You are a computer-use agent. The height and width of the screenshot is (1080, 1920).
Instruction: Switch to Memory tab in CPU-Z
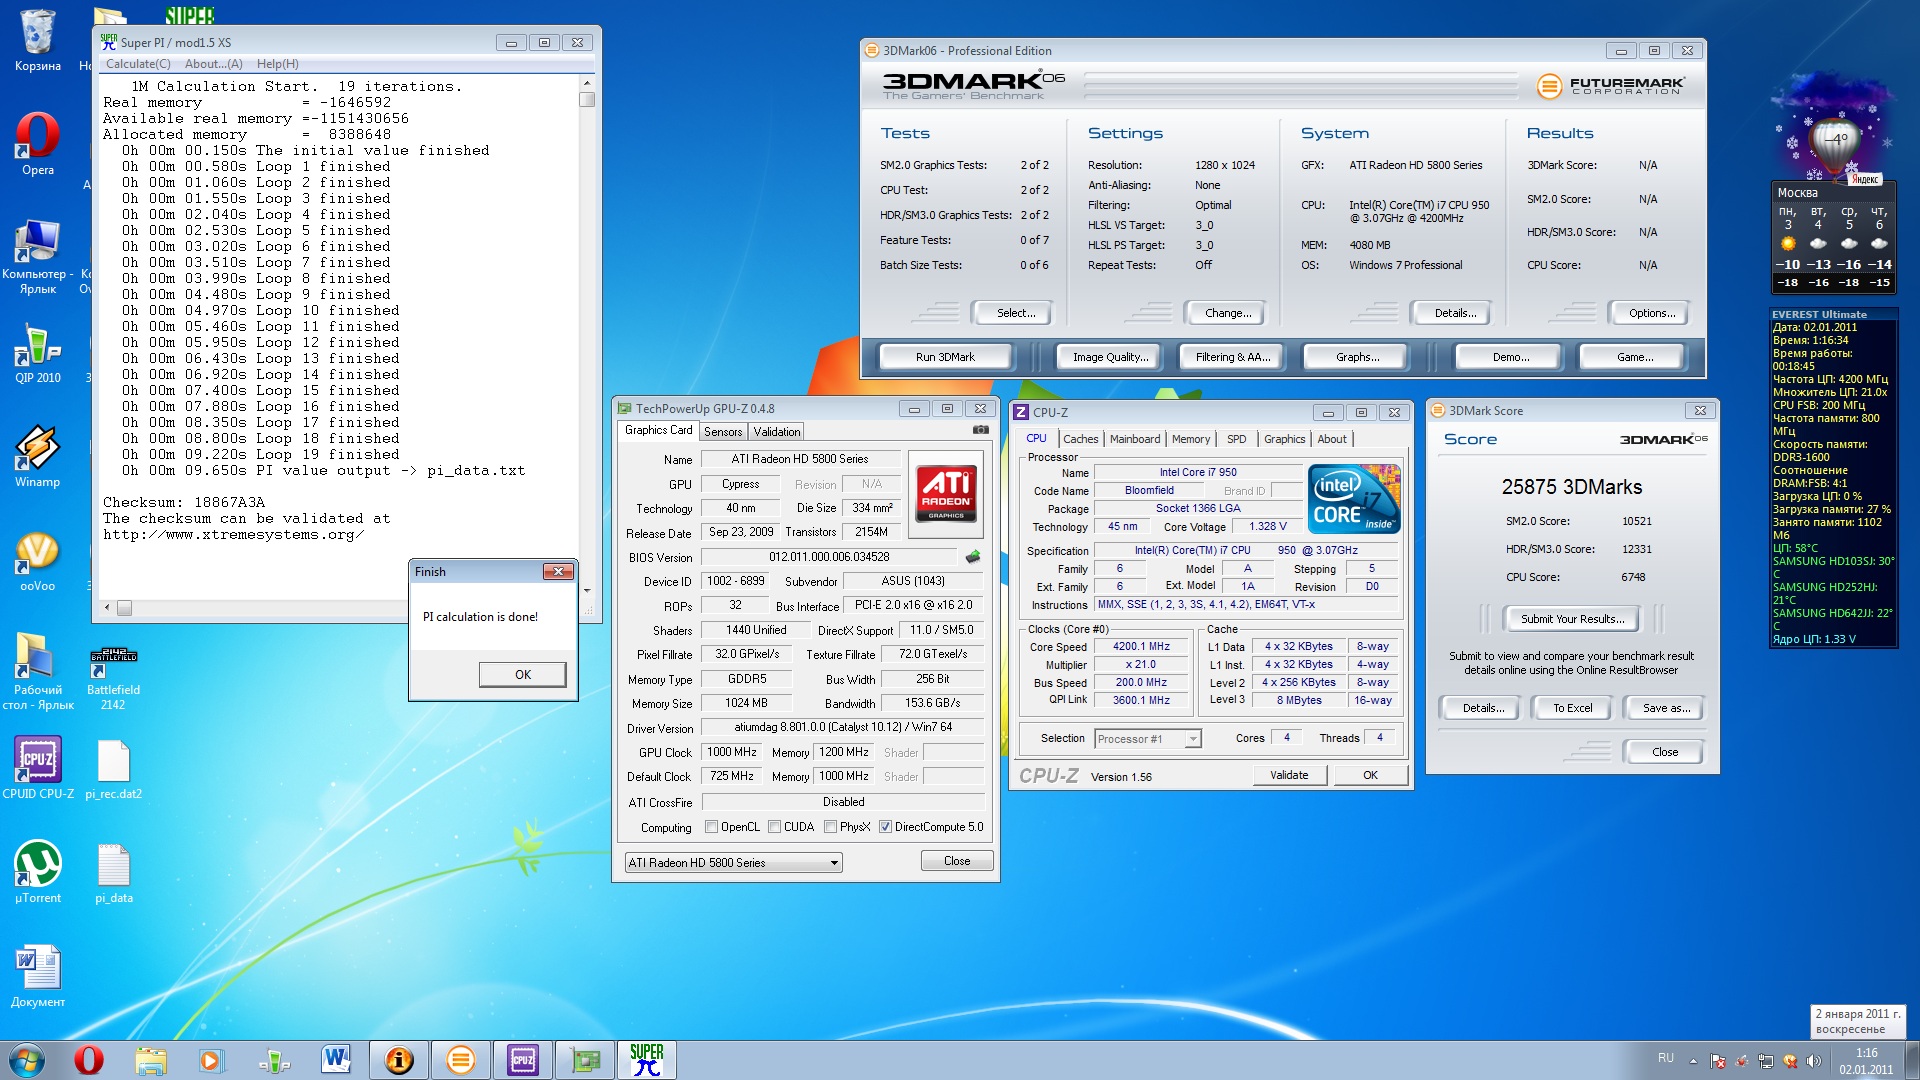click(1190, 439)
